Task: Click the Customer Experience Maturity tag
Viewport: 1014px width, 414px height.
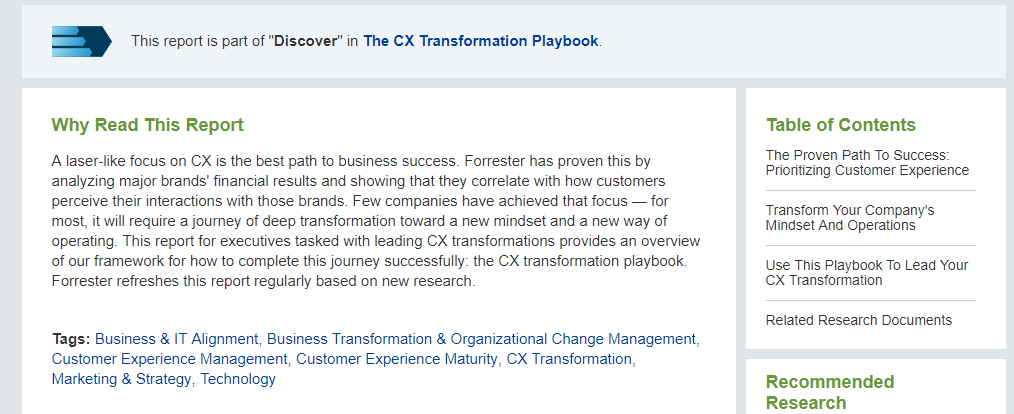Action: 396,359
